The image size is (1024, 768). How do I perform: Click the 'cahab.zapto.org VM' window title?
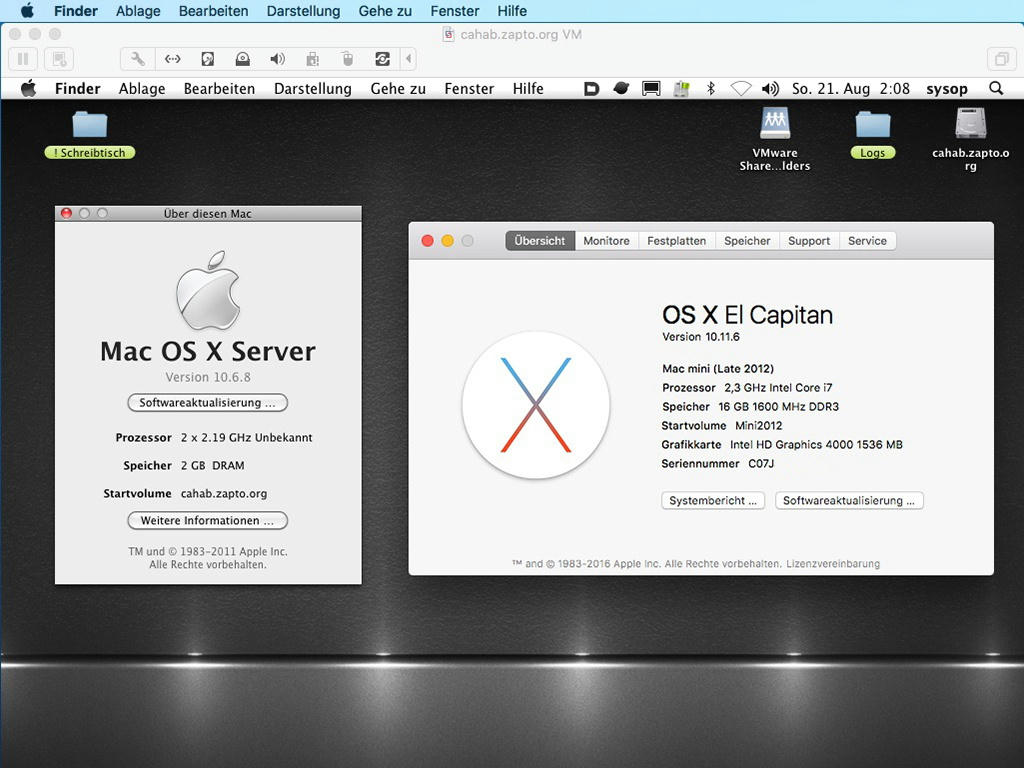pyautogui.click(x=520, y=35)
